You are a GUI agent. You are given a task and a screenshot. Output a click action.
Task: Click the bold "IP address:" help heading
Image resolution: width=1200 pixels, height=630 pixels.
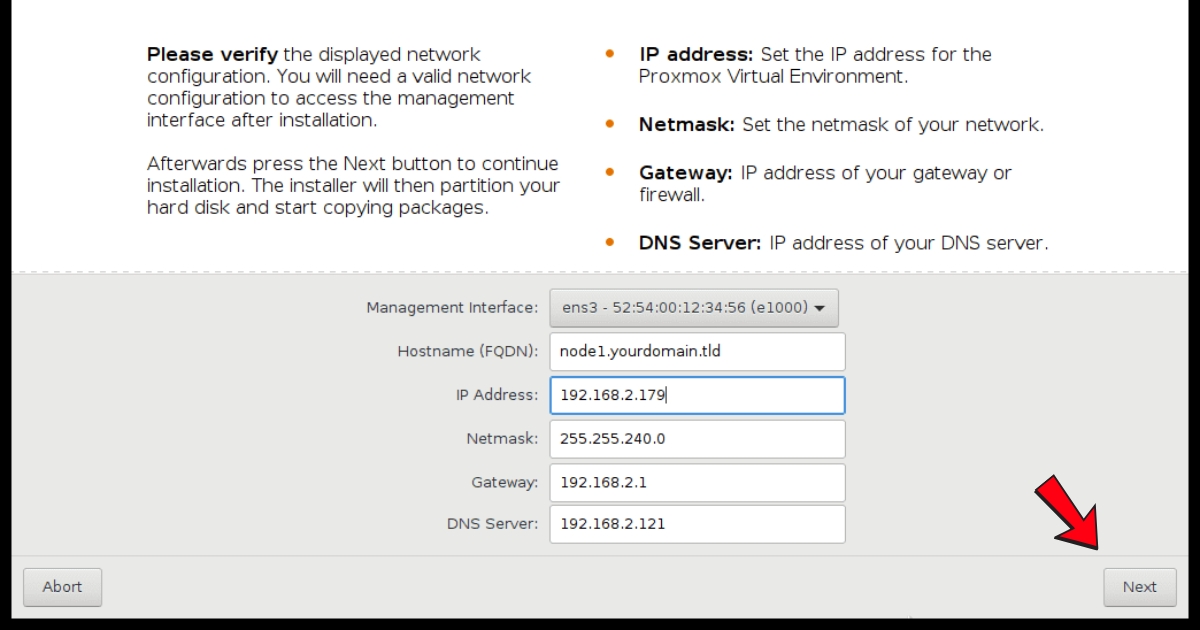pyautogui.click(x=696, y=54)
